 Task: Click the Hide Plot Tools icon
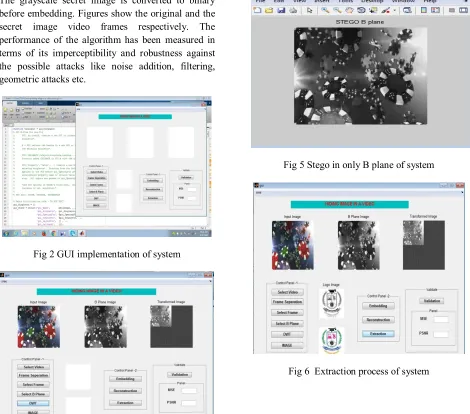[x=452, y=10]
